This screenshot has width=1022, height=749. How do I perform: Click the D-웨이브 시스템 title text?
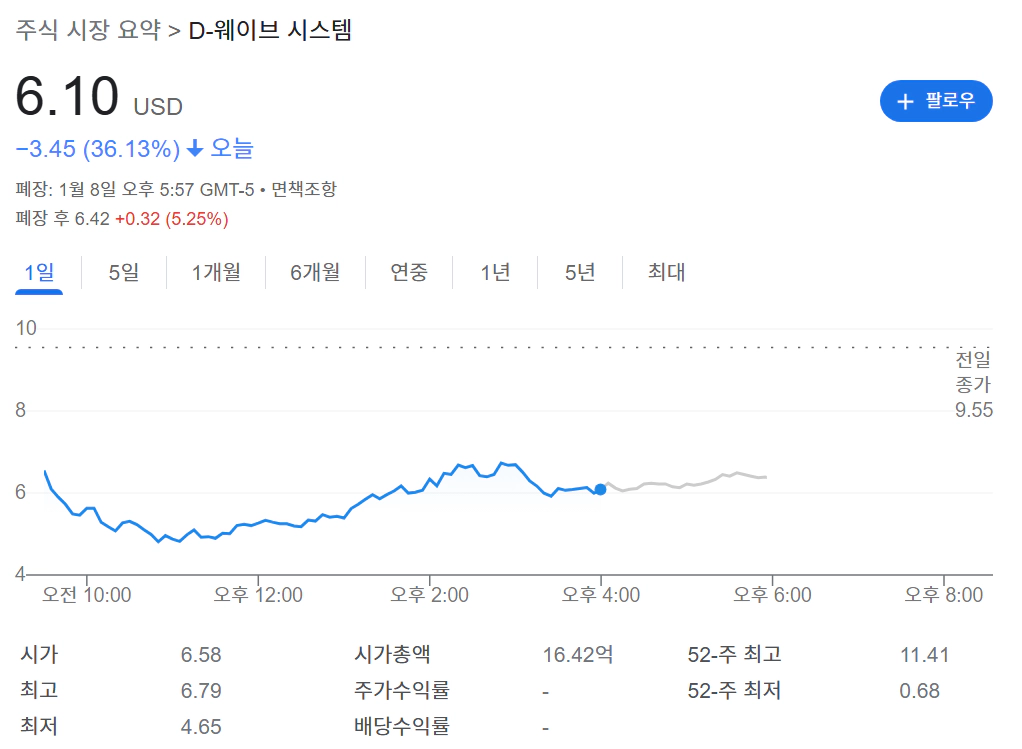[270, 30]
